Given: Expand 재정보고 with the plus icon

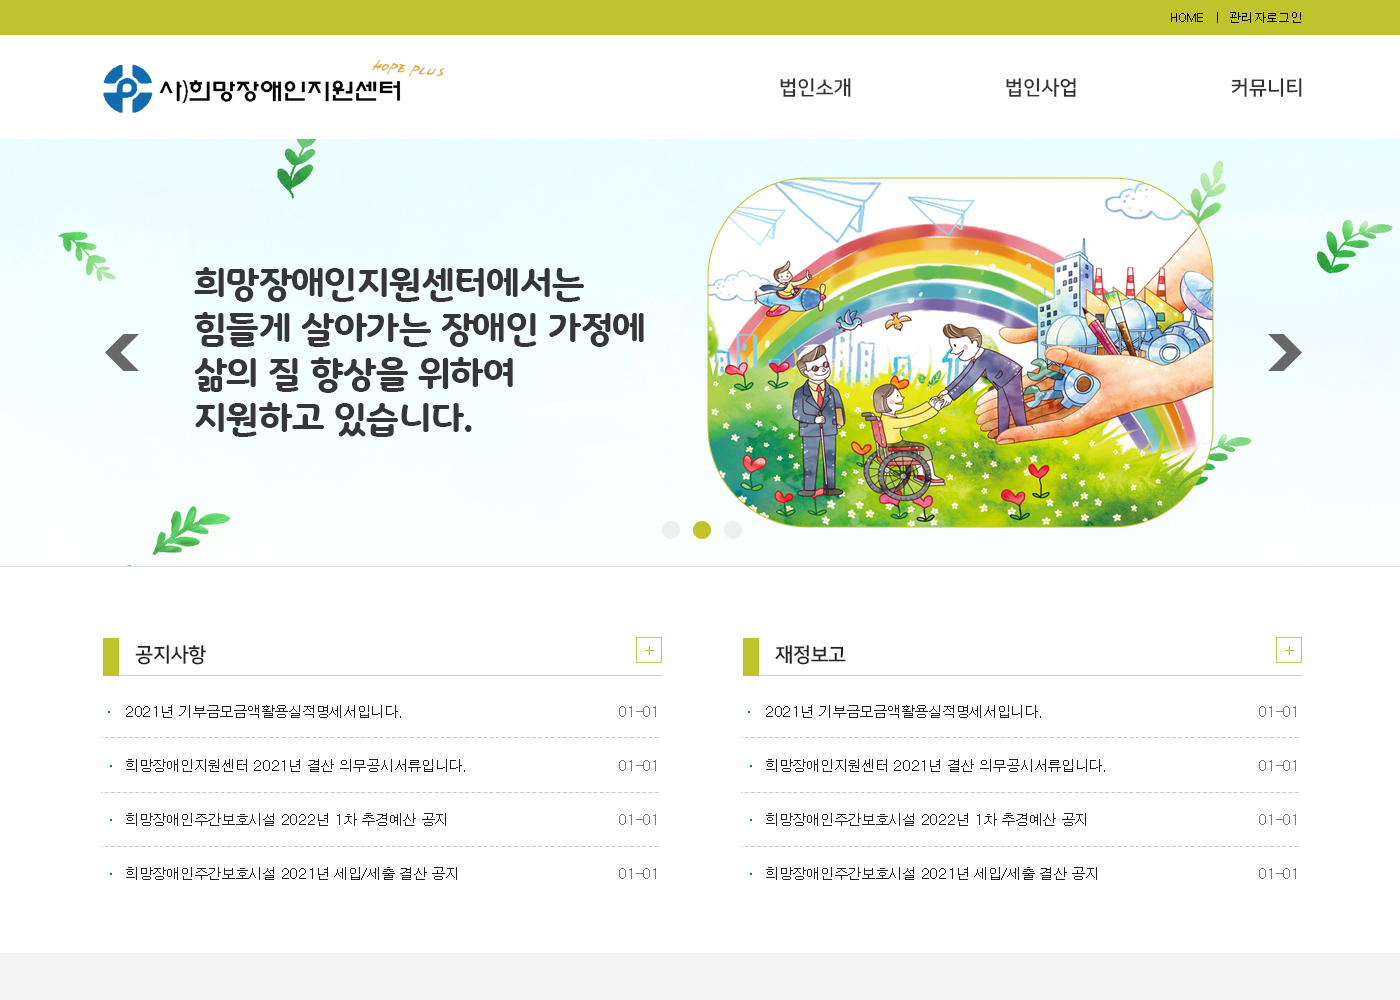Looking at the screenshot, I should (1288, 650).
